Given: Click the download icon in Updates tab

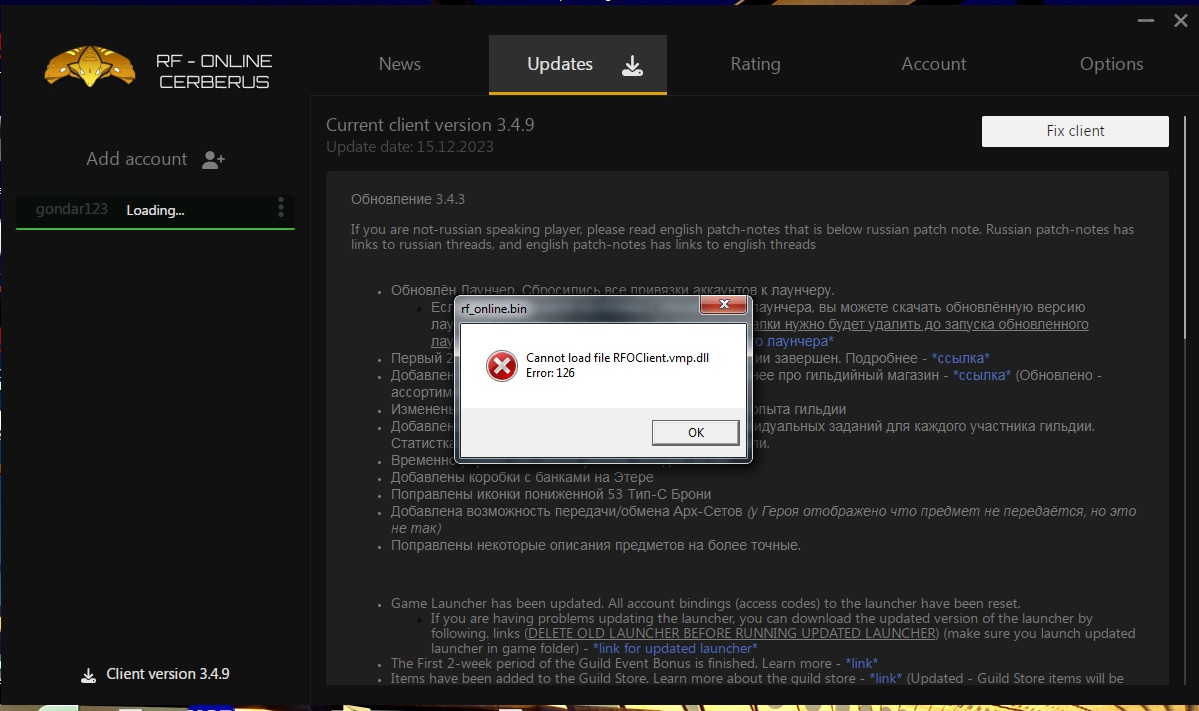Looking at the screenshot, I should click(632, 66).
